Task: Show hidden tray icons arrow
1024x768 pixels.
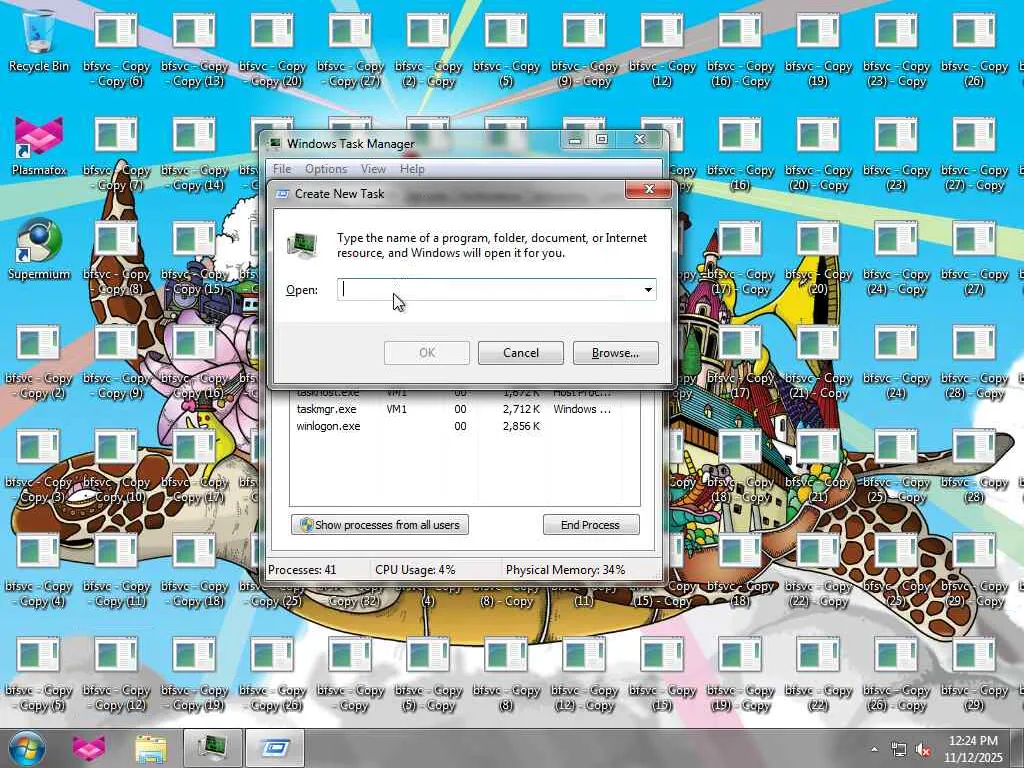Action: tap(874, 749)
